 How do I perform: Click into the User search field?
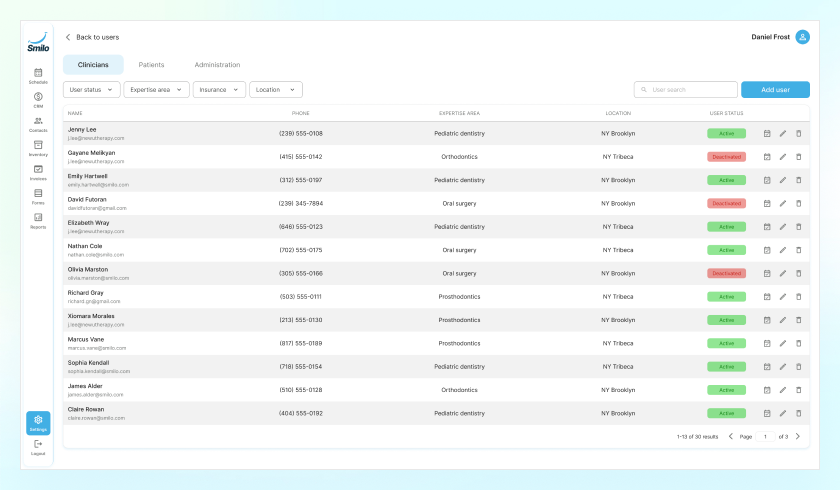point(686,89)
